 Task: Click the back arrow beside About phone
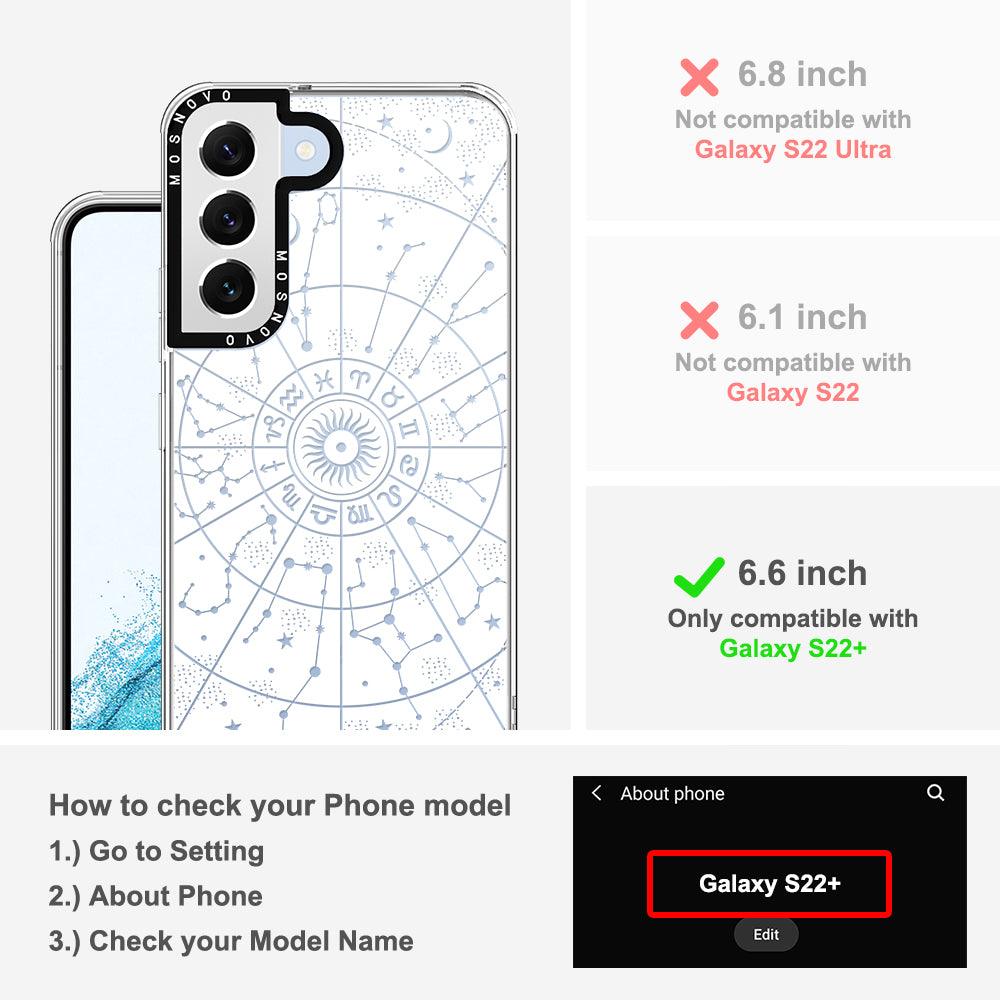pos(596,793)
